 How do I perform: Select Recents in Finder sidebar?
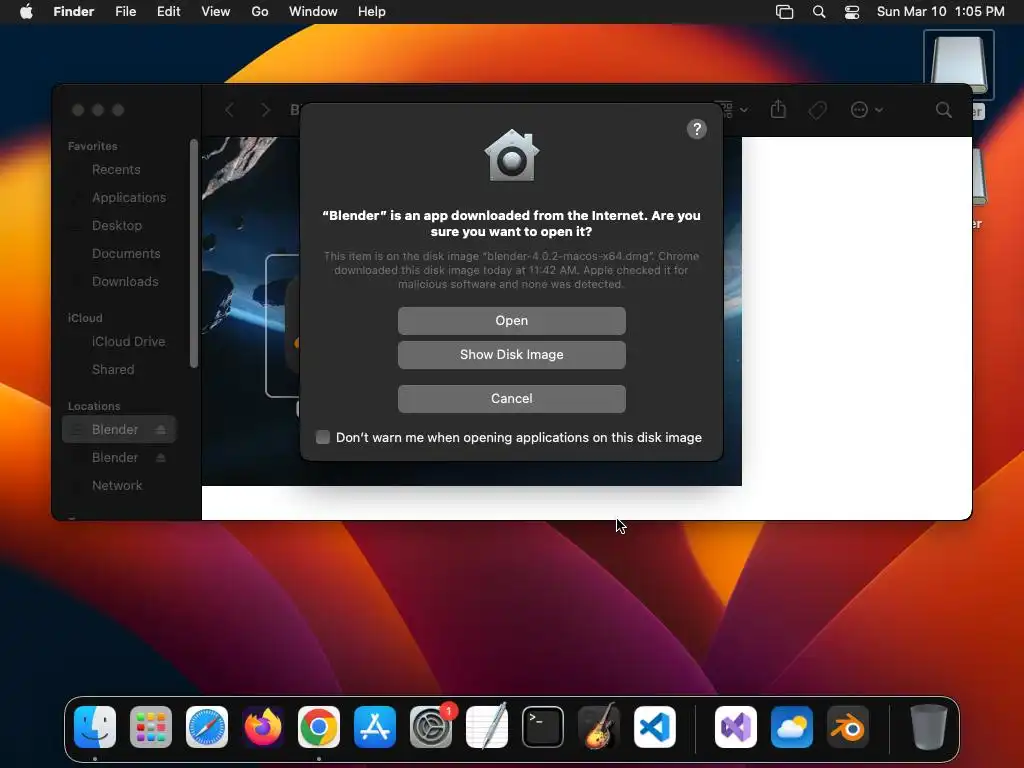[x=116, y=170]
